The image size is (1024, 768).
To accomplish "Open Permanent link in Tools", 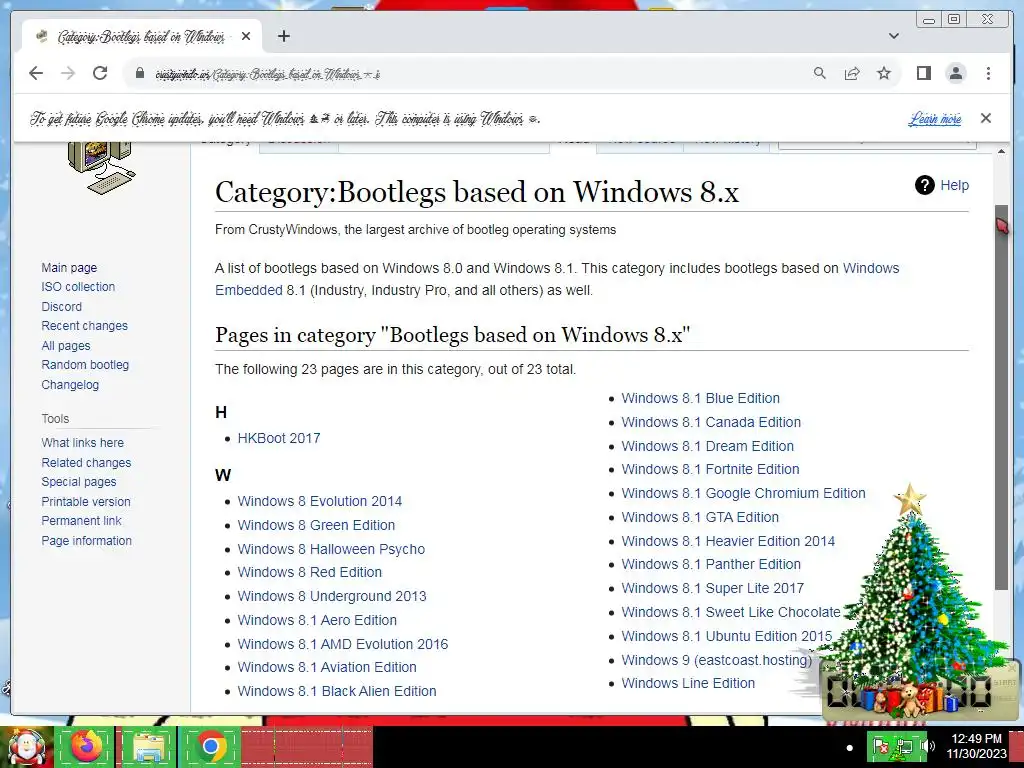I will pos(82,521).
